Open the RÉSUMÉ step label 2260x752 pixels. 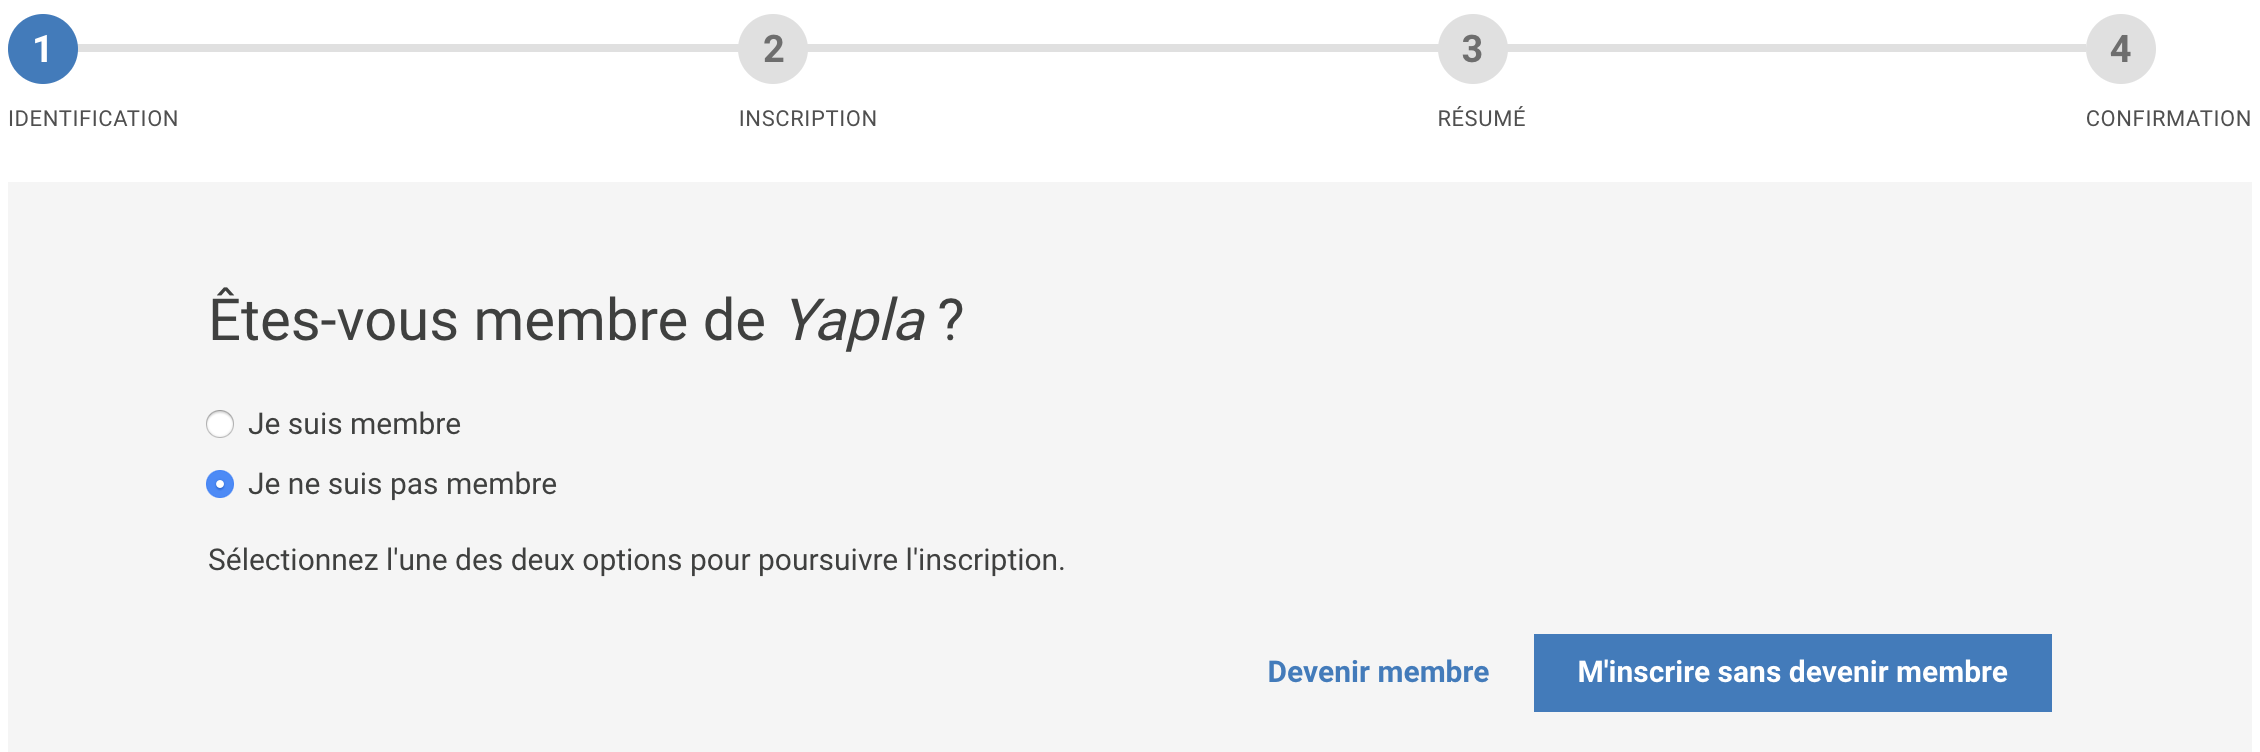click(1481, 119)
